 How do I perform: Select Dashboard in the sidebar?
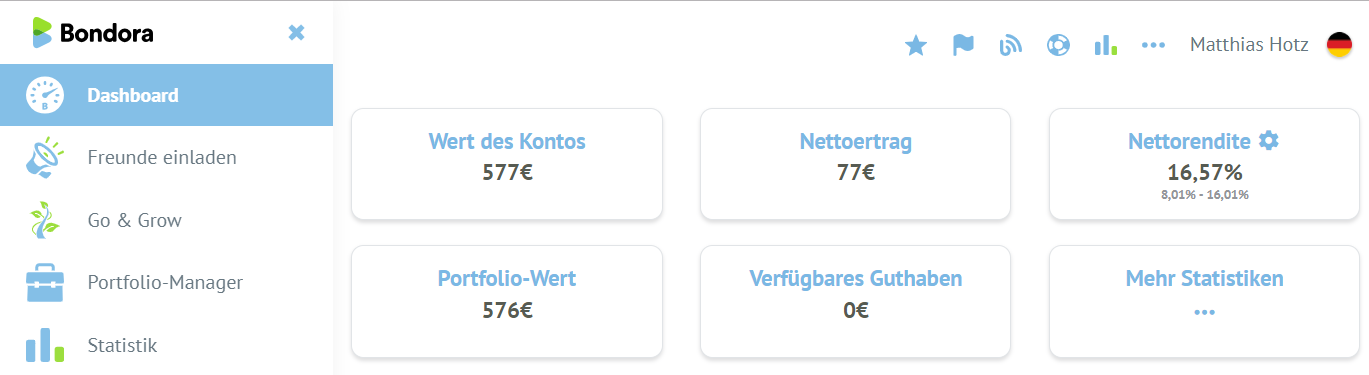[x=166, y=96]
